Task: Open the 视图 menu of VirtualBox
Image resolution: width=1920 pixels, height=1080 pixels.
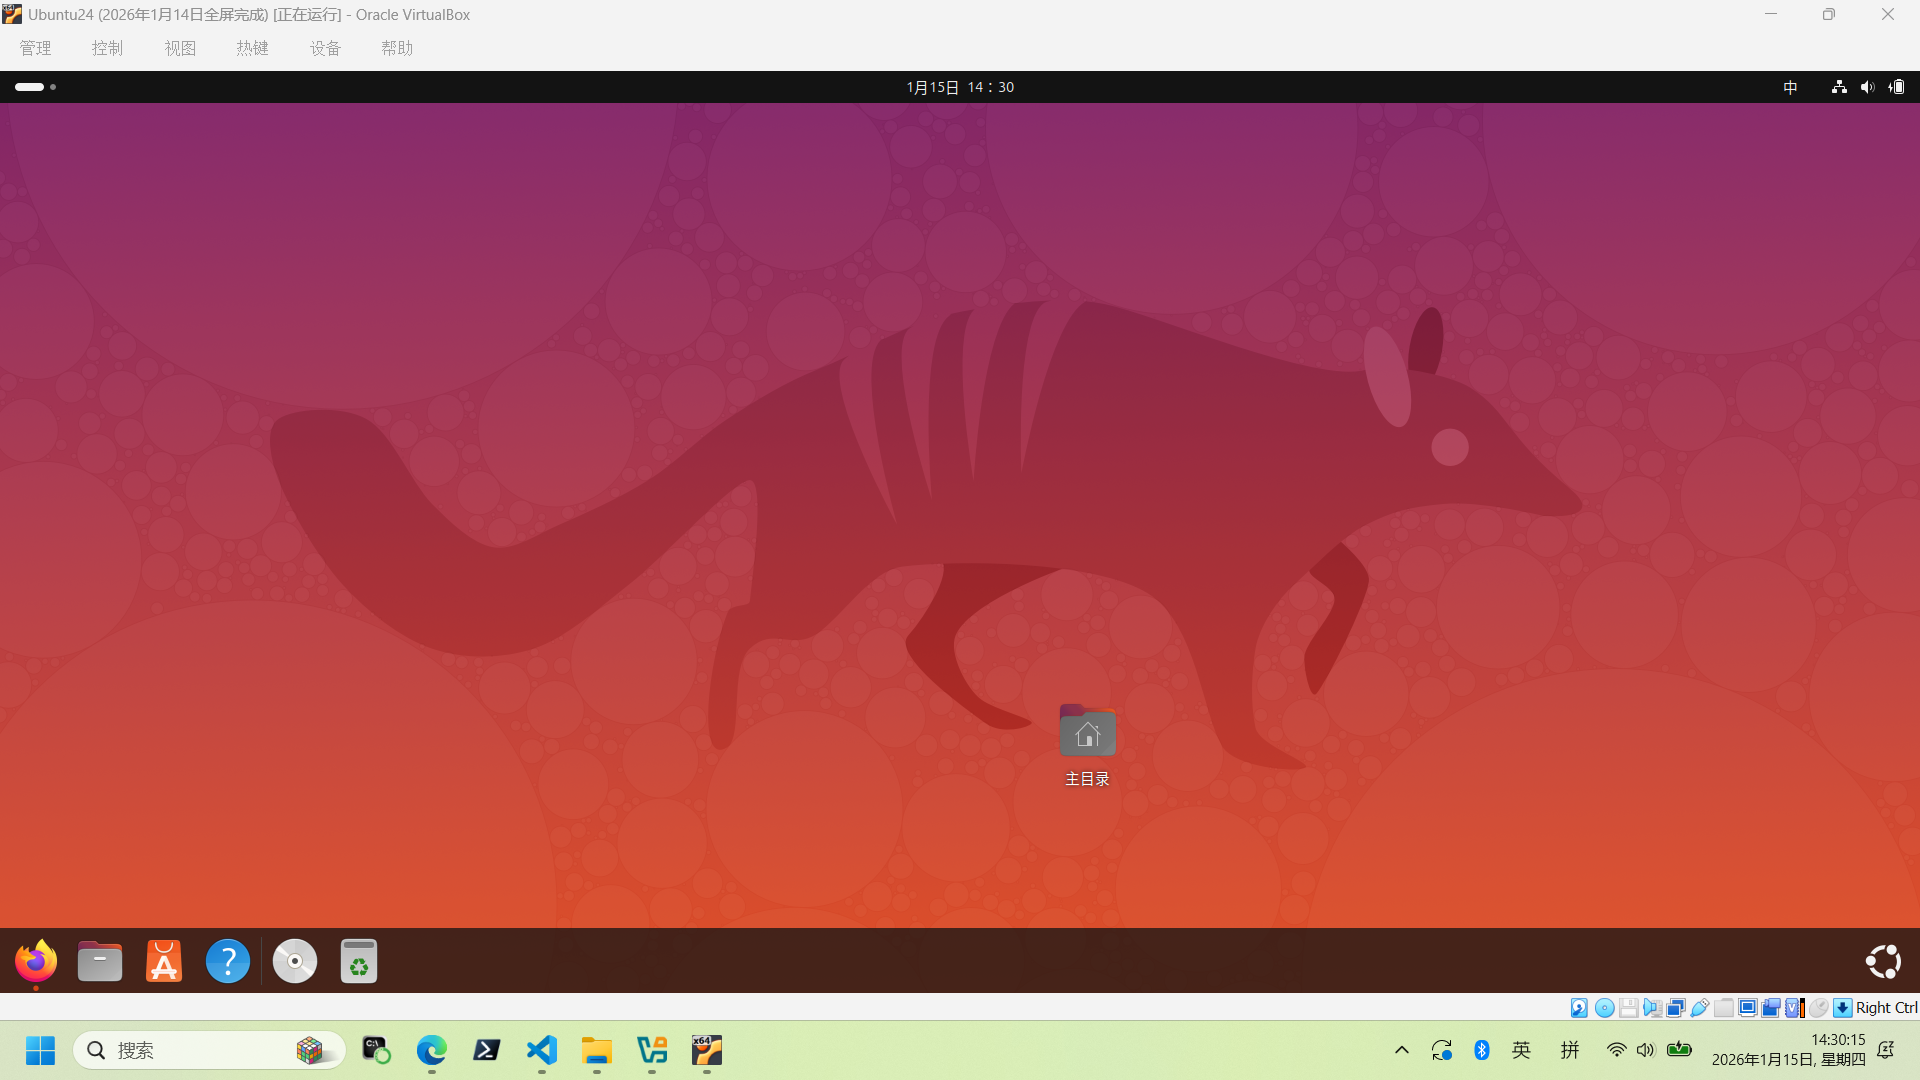Action: pos(180,47)
